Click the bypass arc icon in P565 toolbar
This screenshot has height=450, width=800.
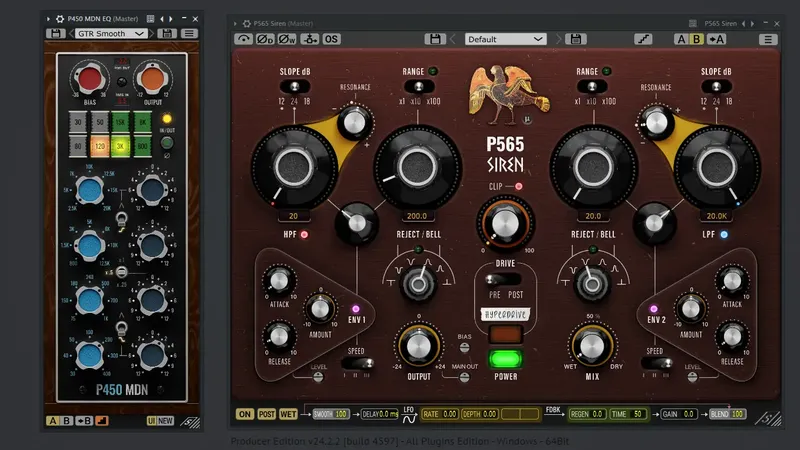(x=244, y=39)
